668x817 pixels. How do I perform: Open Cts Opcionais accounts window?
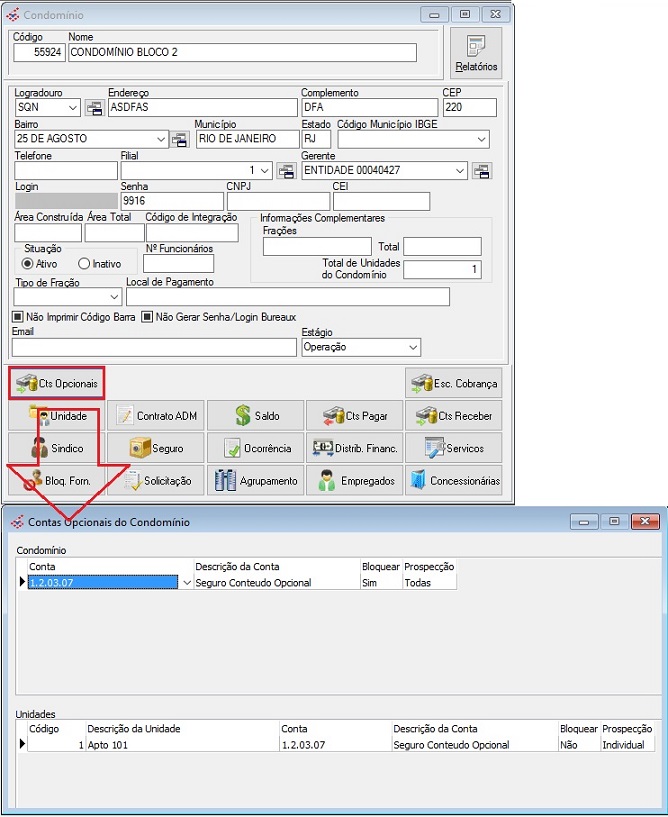click(58, 383)
